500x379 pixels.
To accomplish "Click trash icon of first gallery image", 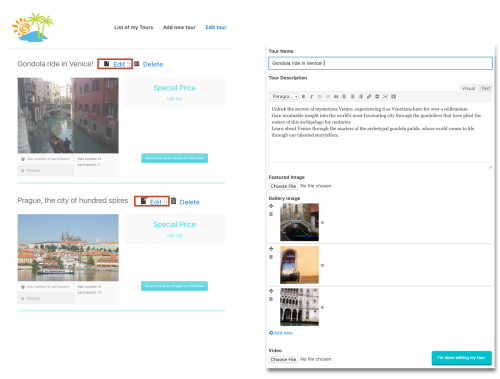I will pos(271,214).
